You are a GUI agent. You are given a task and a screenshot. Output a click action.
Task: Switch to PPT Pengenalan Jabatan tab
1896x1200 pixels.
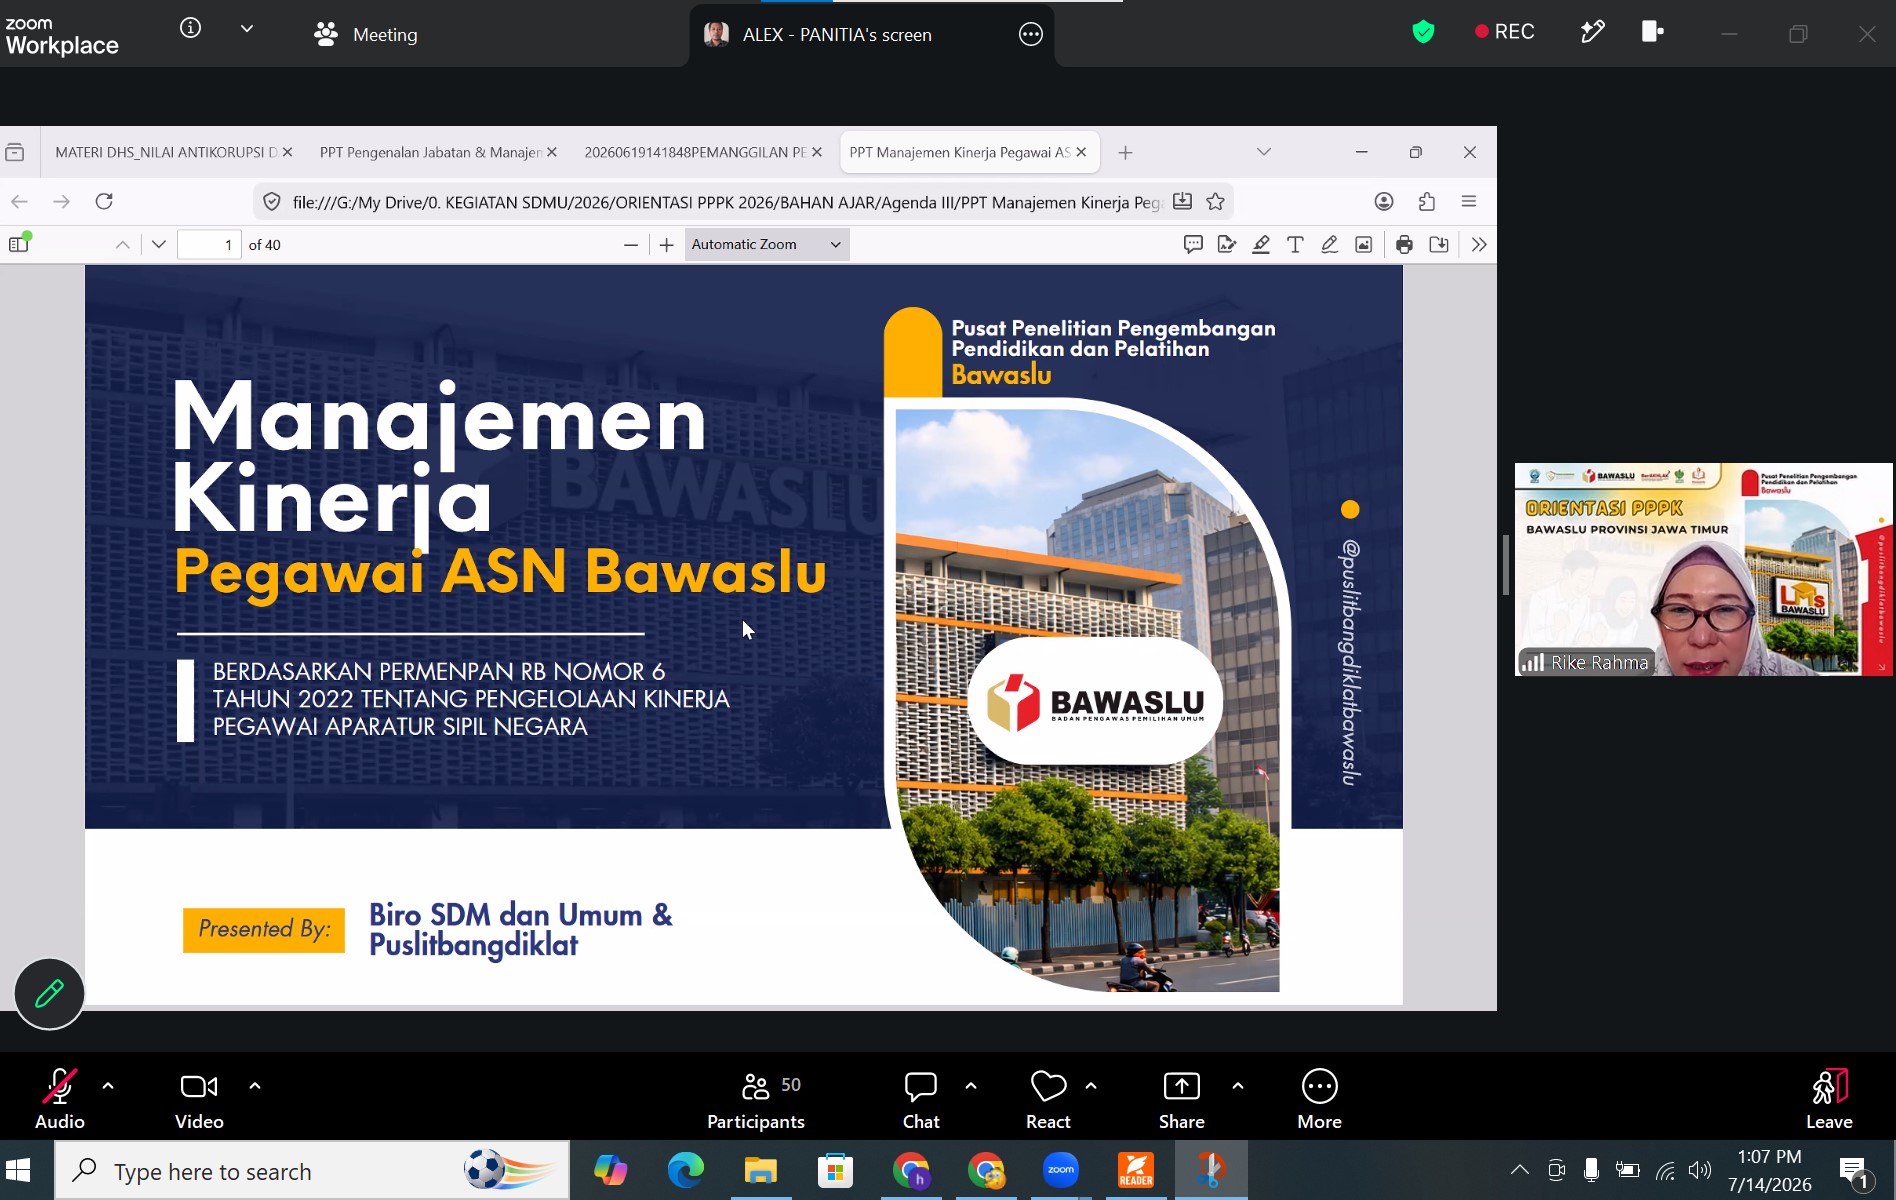coord(430,152)
